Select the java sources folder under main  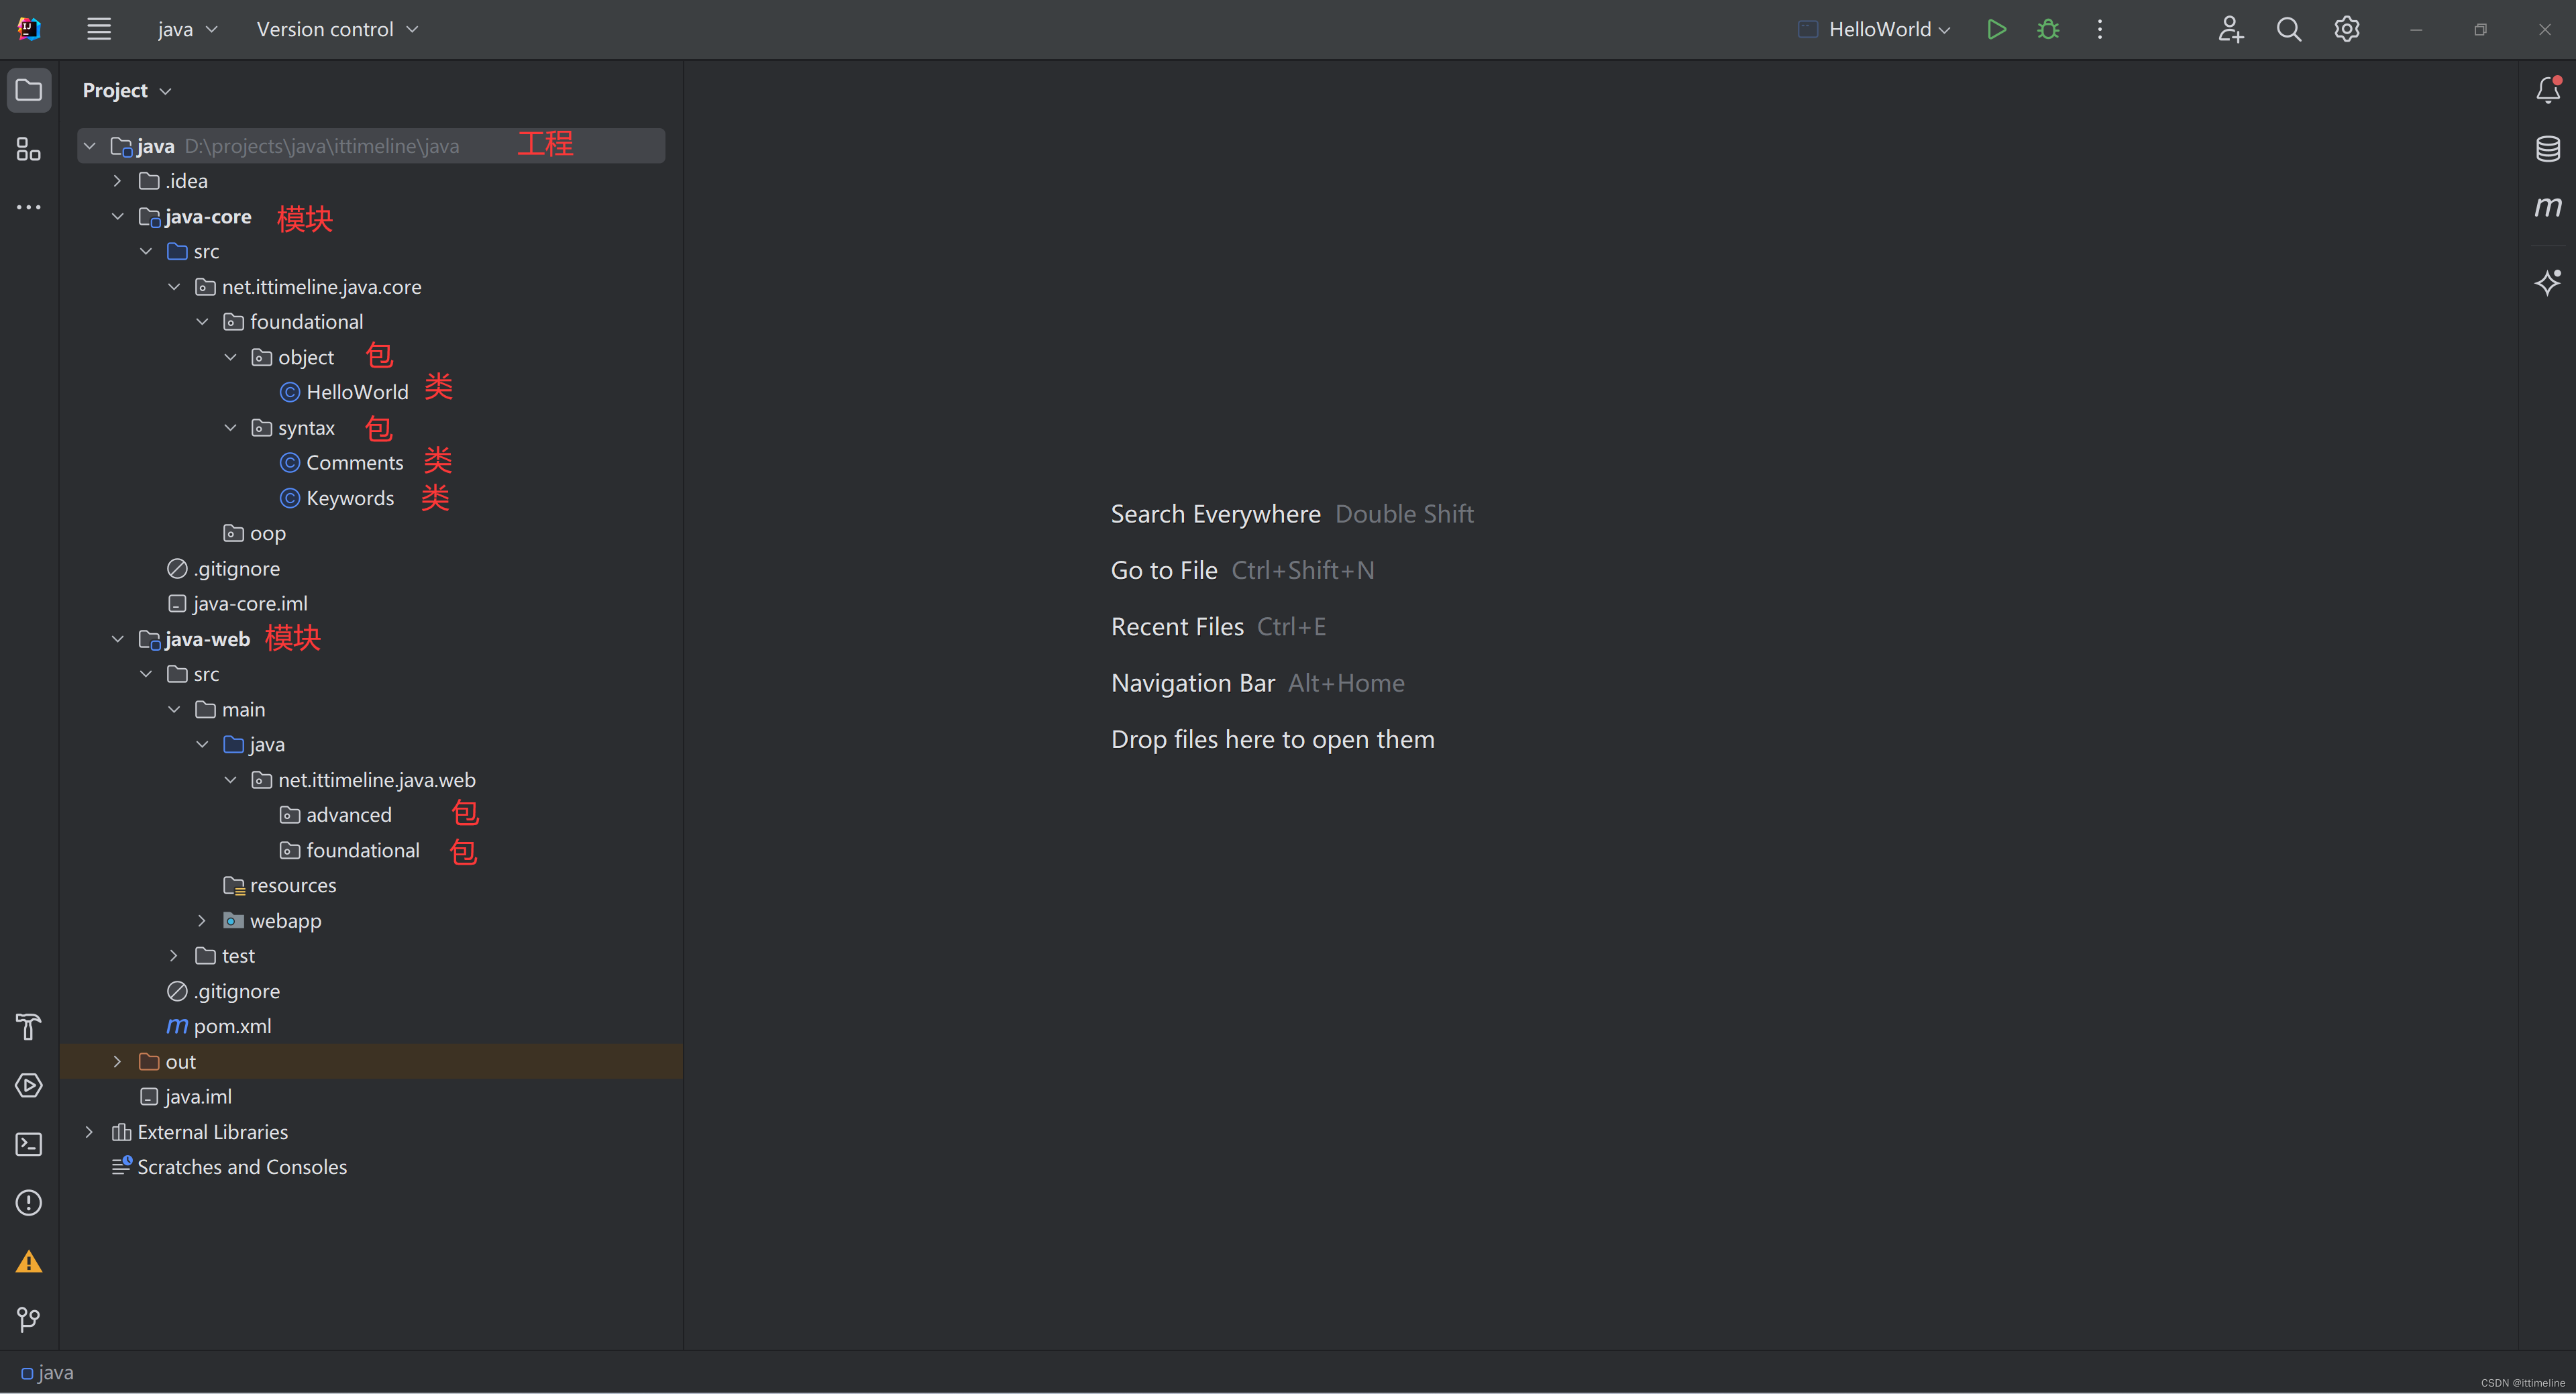(x=255, y=744)
